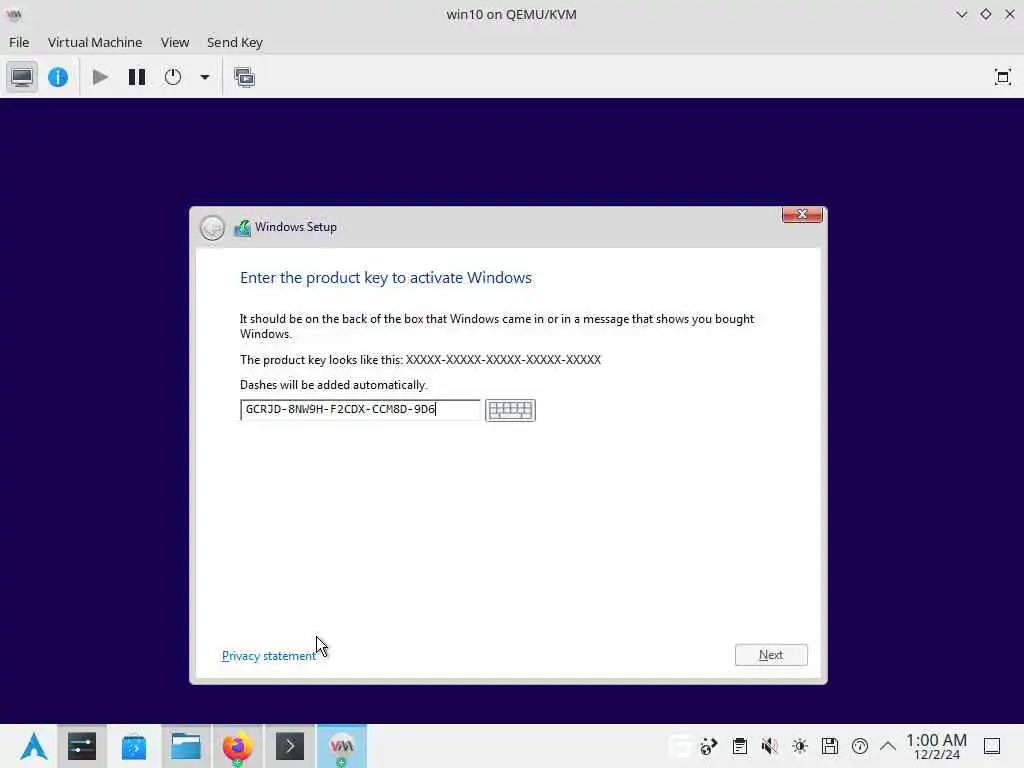This screenshot has width=1024, height=768.
Task: Click the Run virtual machine play button
Action: (100, 77)
